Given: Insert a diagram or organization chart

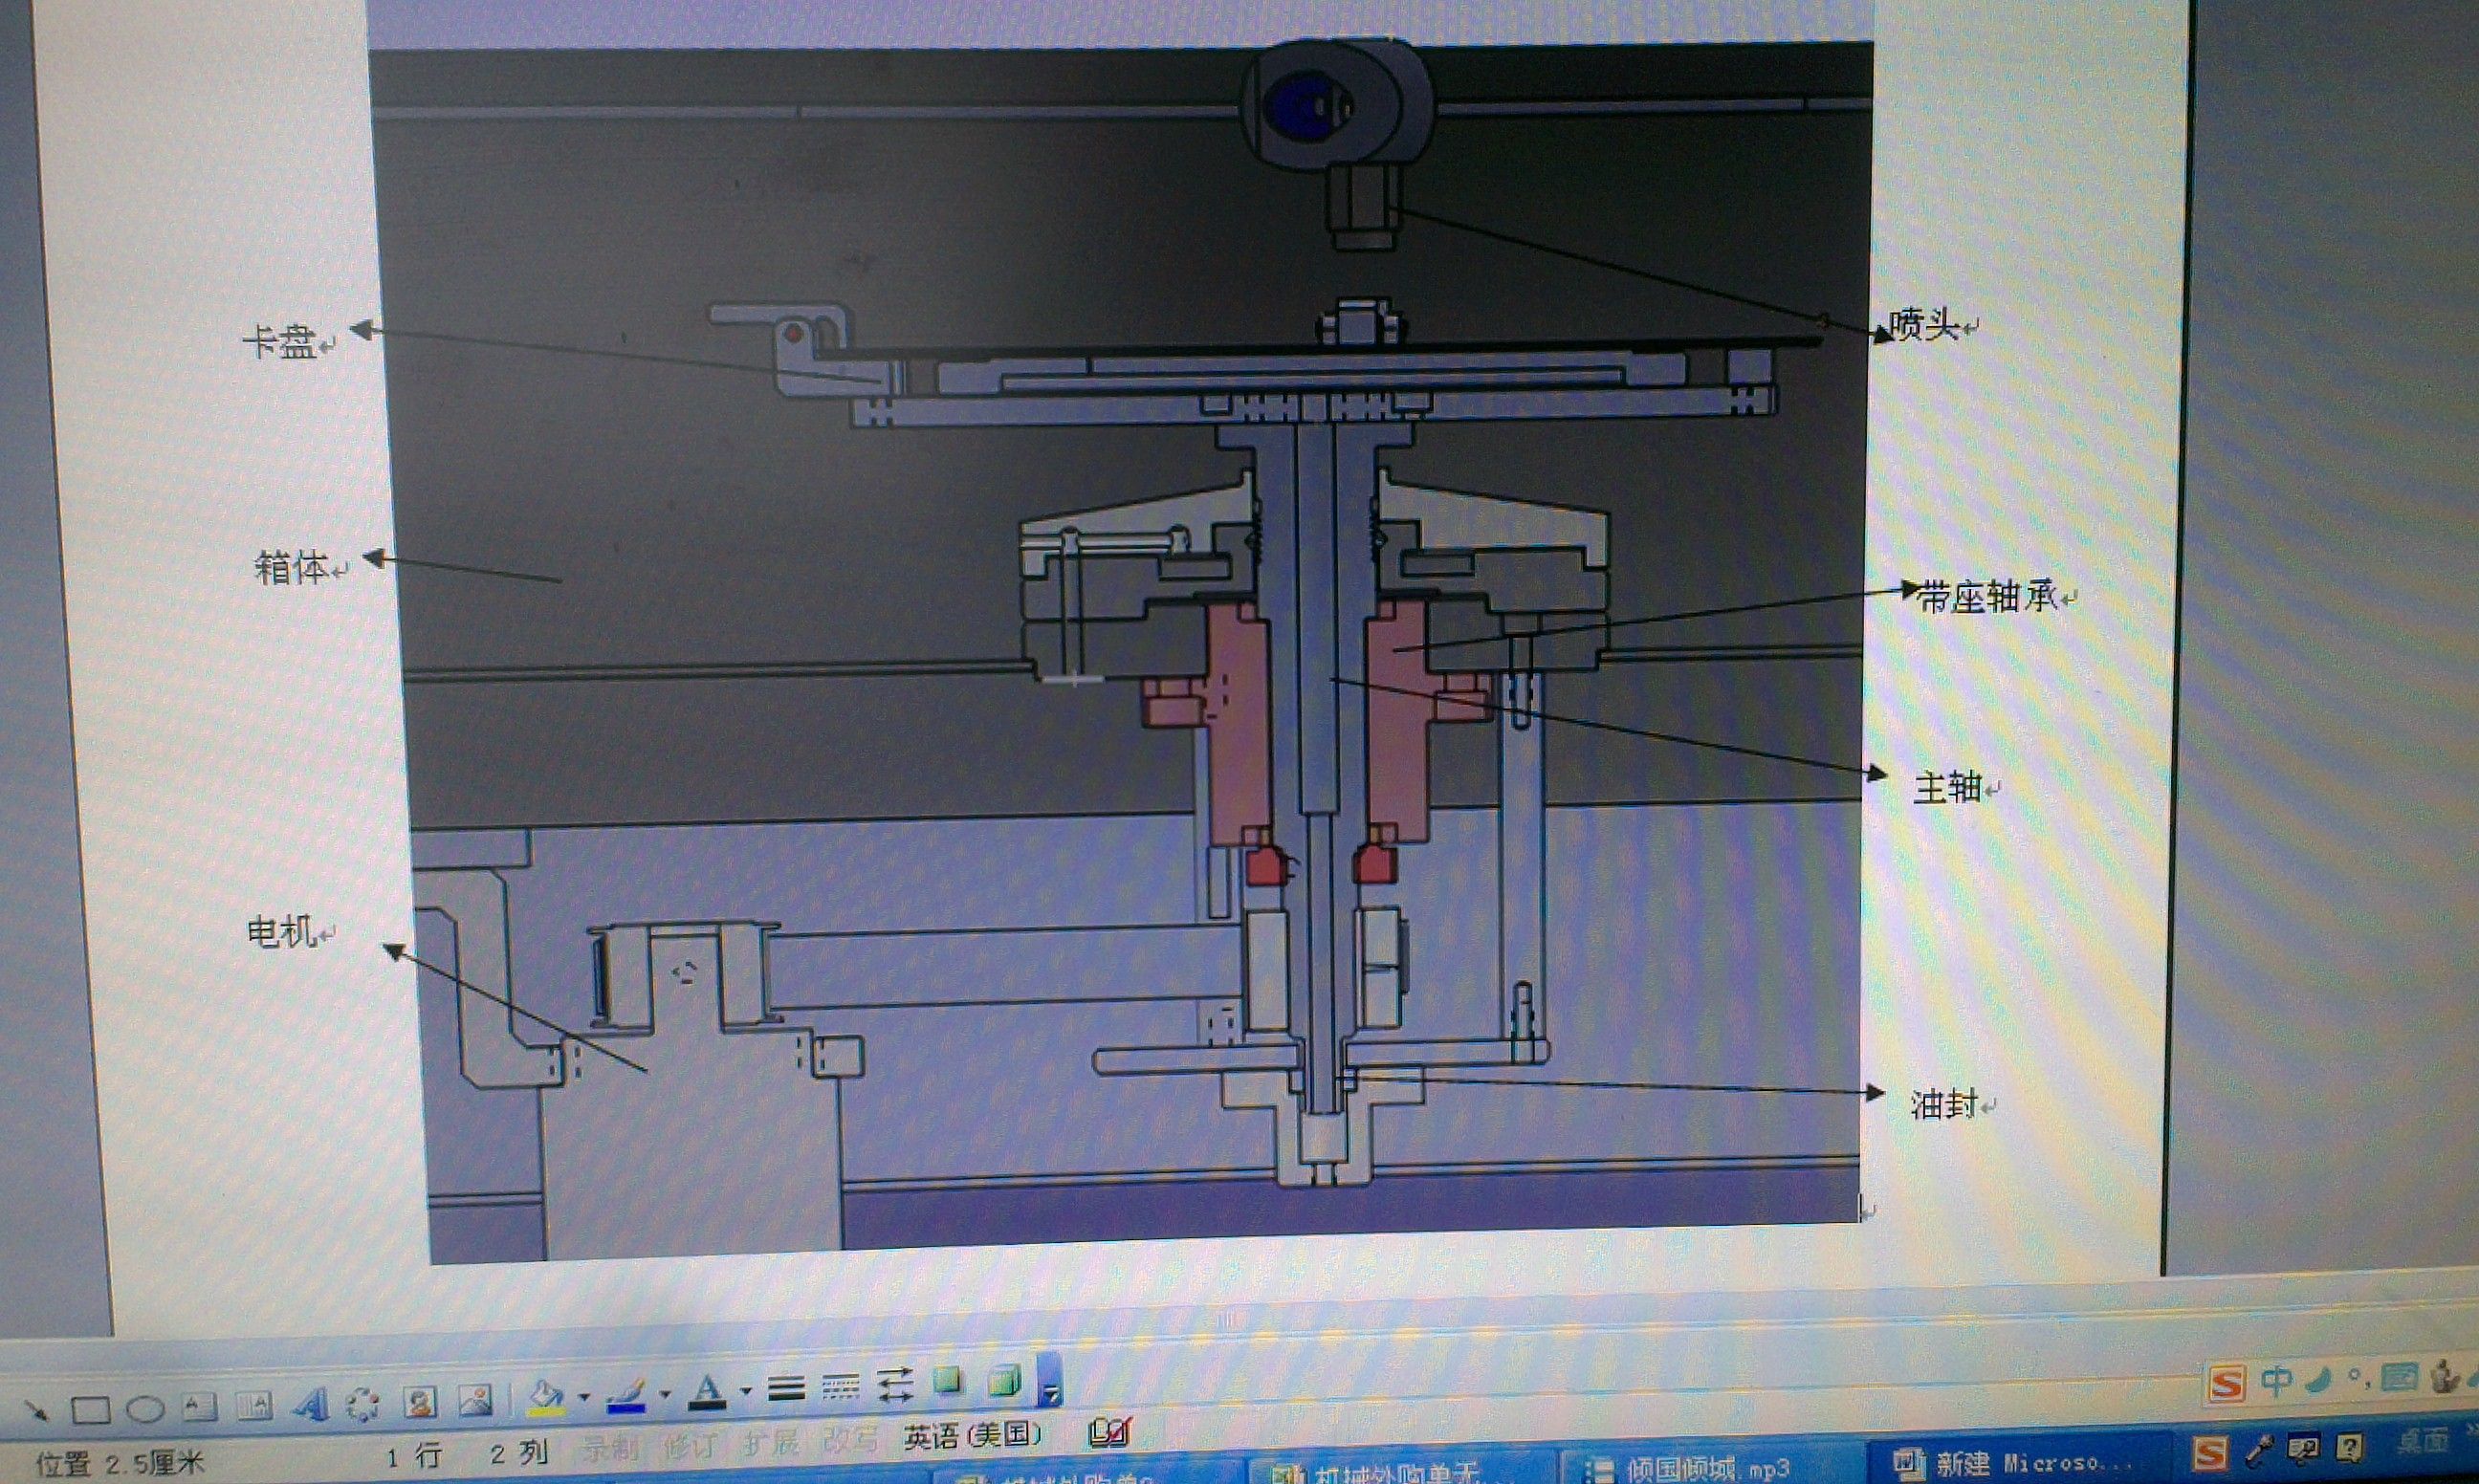Looking at the screenshot, I should point(362,1404).
